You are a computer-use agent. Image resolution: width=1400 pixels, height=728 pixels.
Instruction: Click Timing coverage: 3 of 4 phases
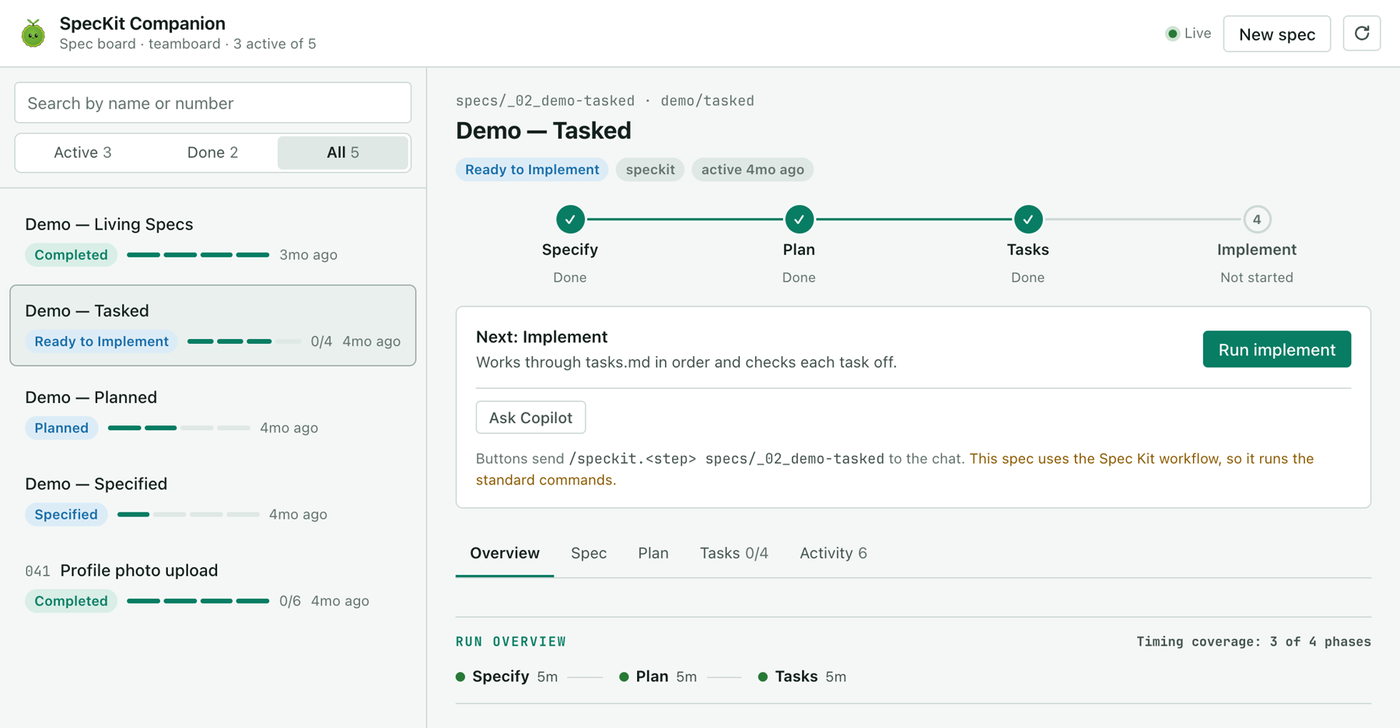1254,642
